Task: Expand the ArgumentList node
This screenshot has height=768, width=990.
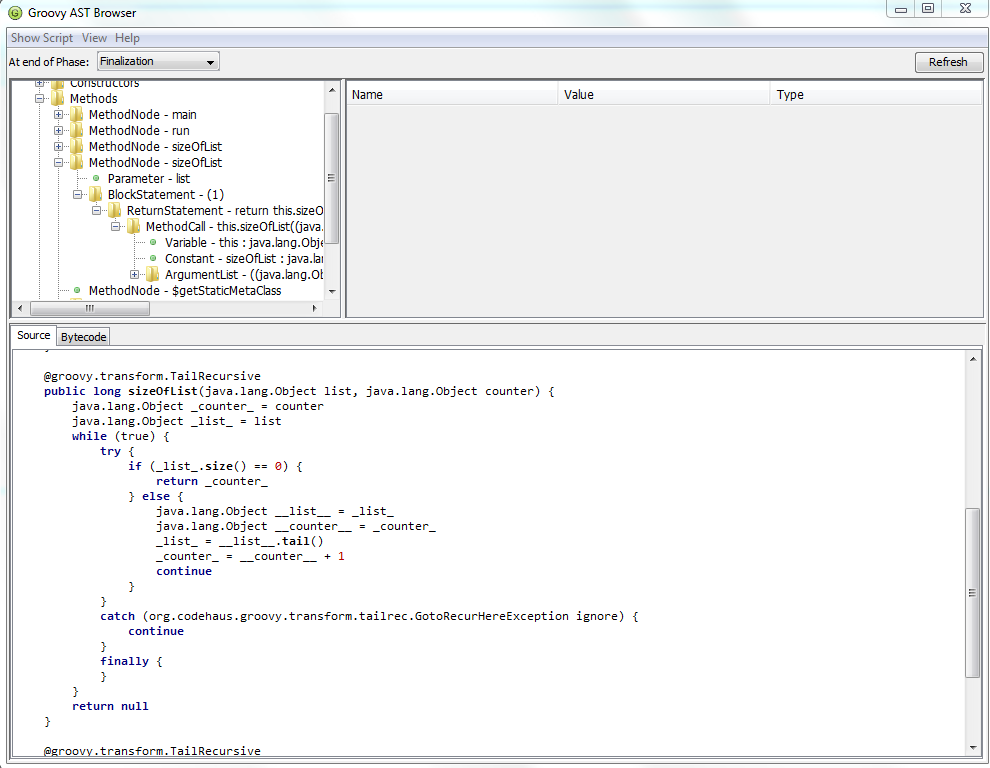Action: (x=135, y=275)
